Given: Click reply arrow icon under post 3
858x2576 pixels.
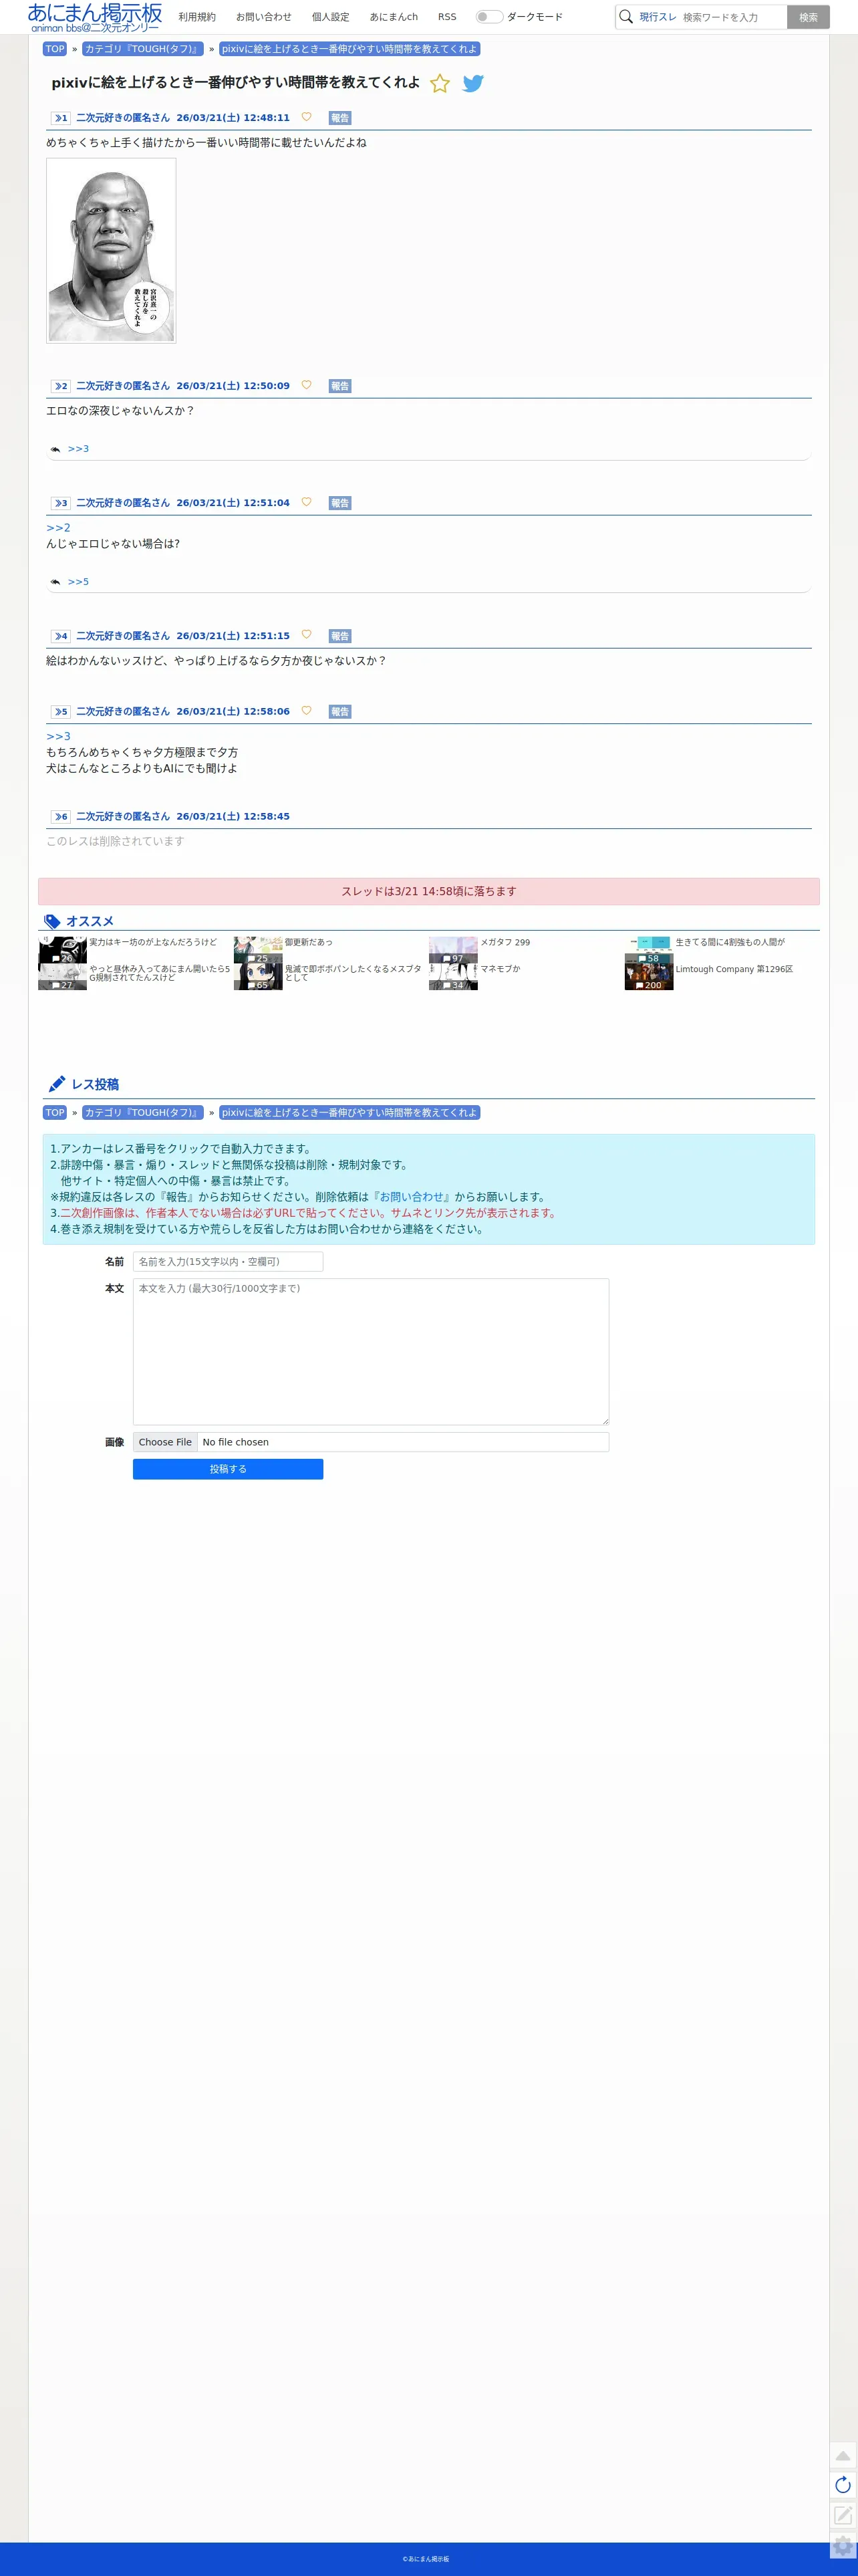Looking at the screenshot, I should click(55, 582).
